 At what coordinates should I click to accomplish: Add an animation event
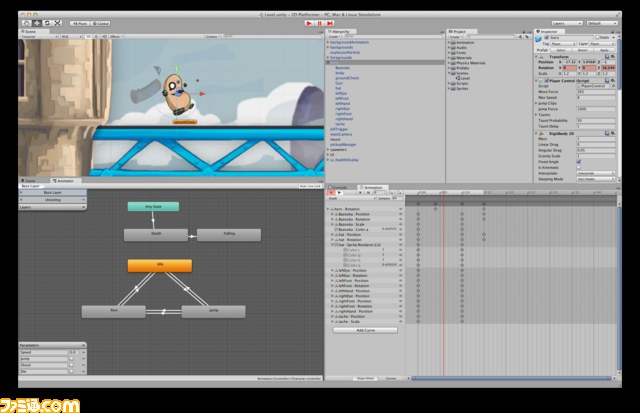(399, 193)
